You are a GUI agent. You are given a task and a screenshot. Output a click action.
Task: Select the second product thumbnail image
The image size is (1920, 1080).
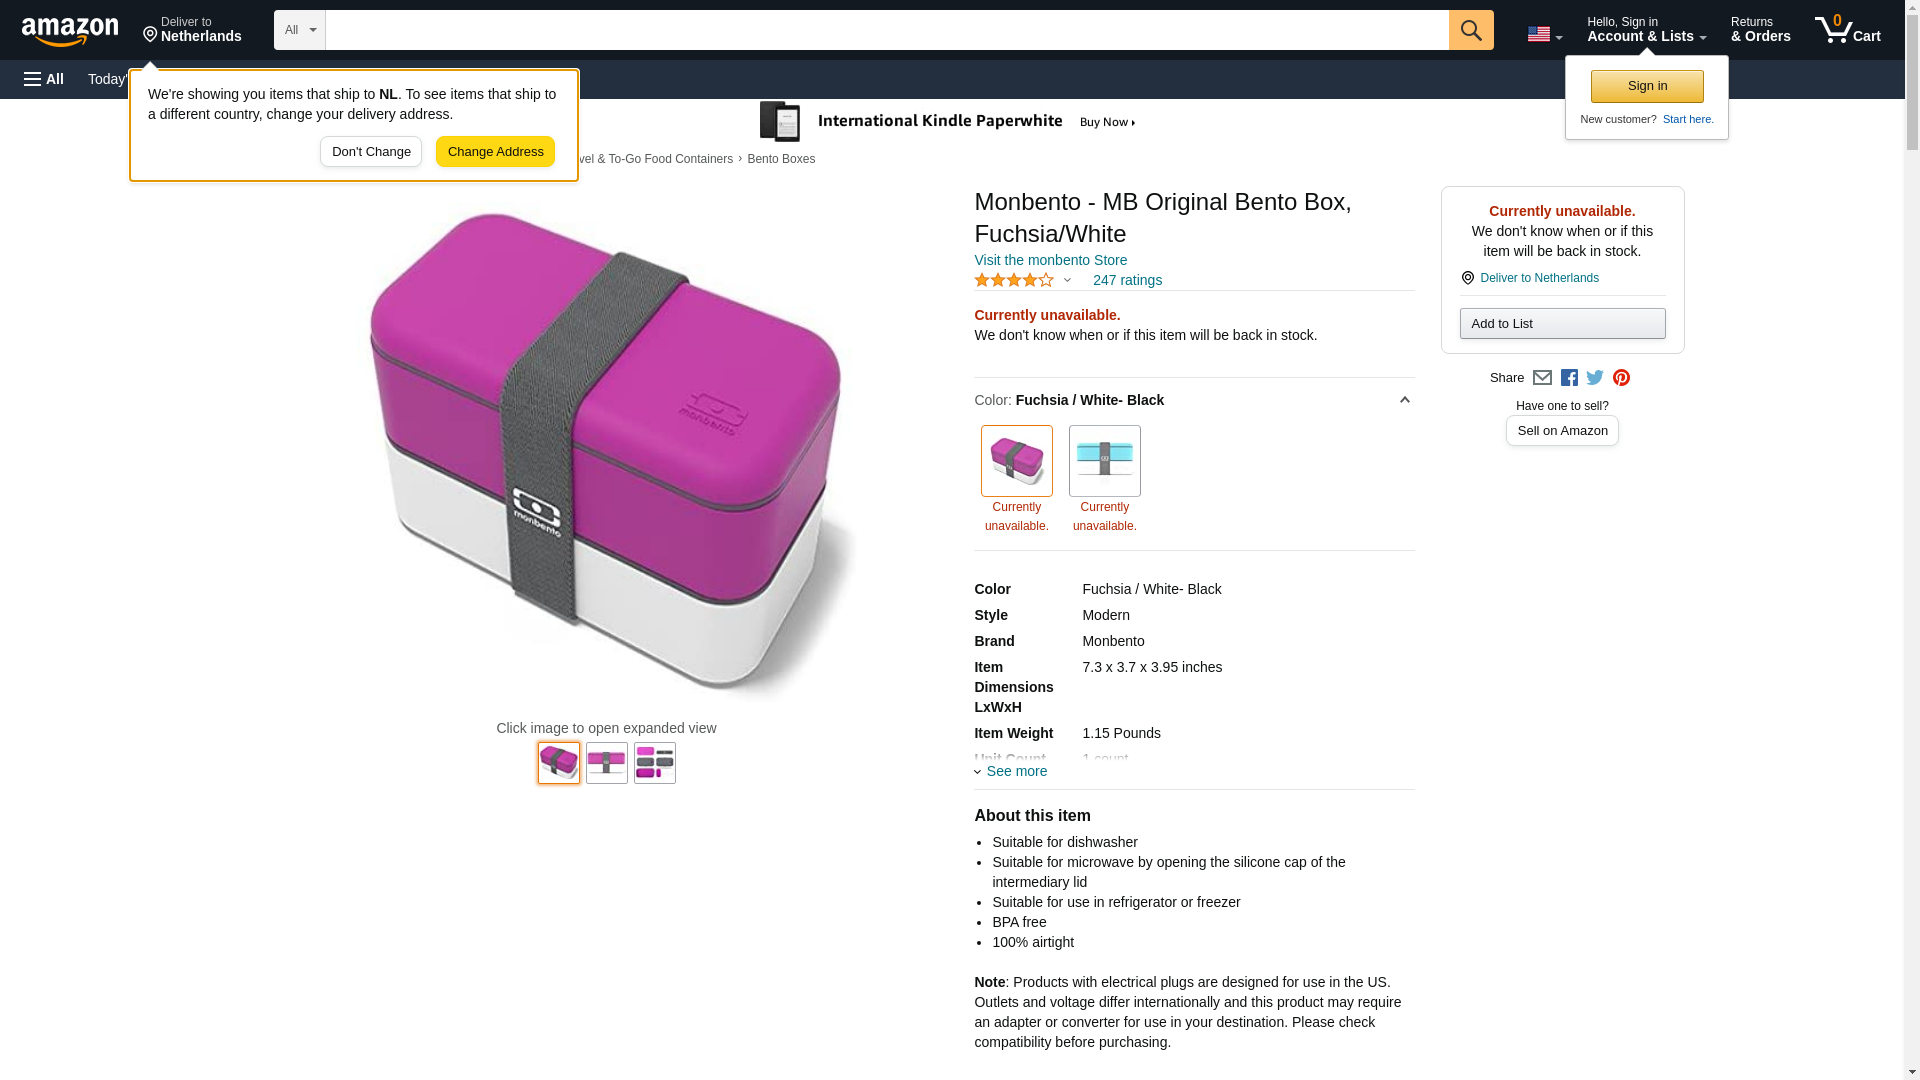pos(607,763)
